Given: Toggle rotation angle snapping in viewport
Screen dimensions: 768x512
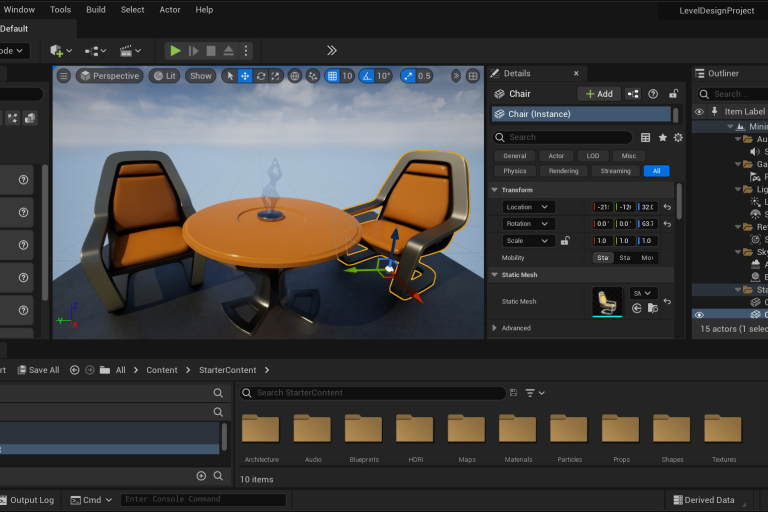Looking at the screenshot, I should coord(366,76).
